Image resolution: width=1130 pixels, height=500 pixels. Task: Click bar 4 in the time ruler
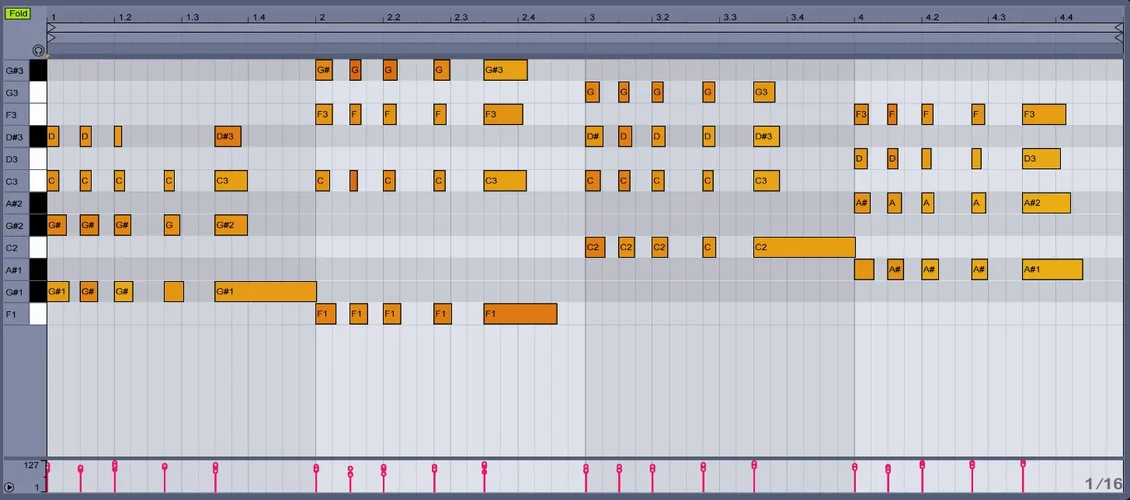(860, 17)
